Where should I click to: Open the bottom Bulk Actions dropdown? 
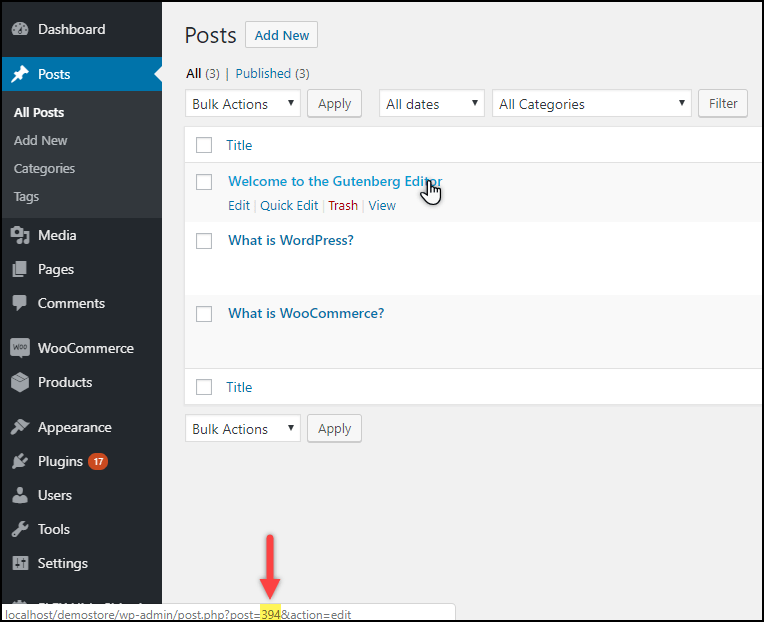(x=243, y=429)
